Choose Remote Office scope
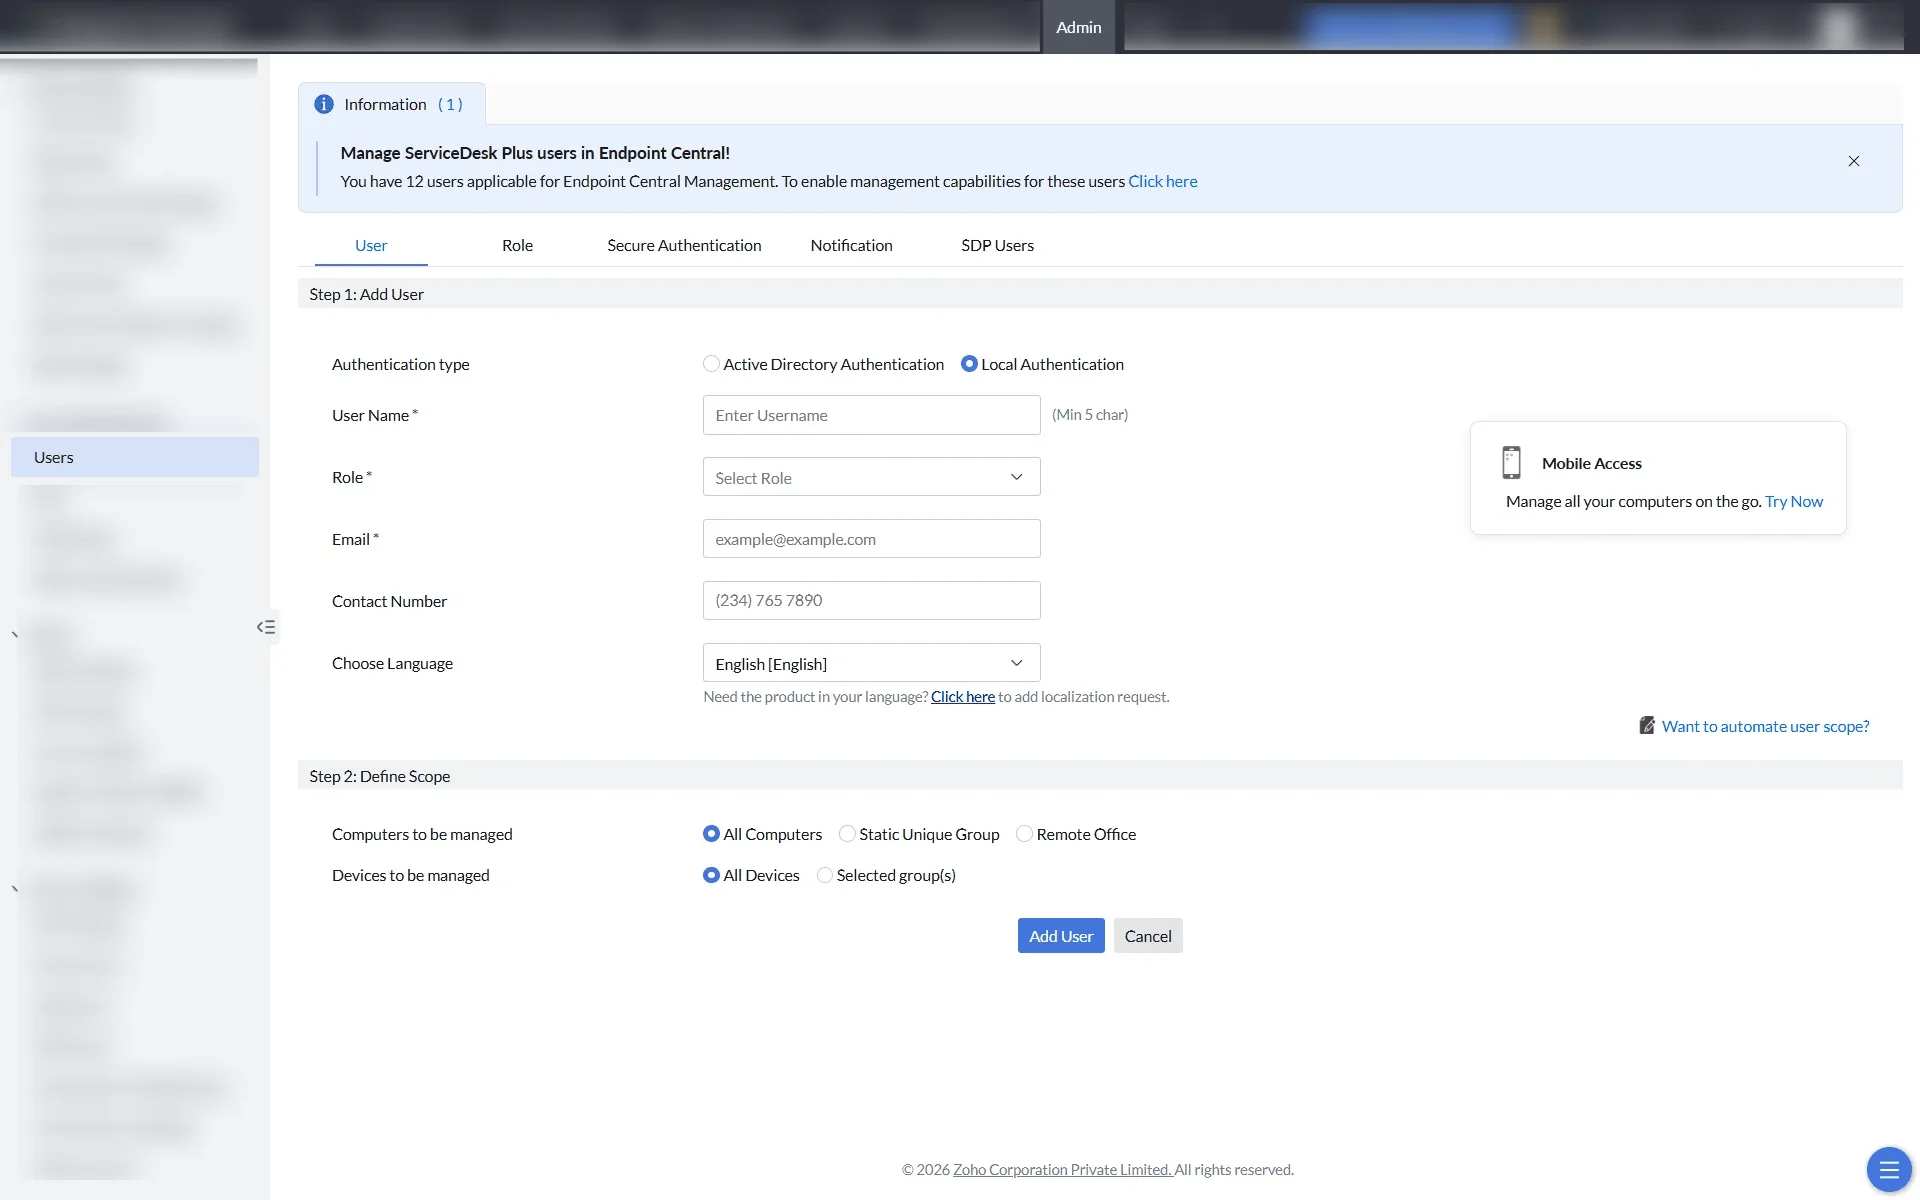The image size is (1920, 1200). [x=1024, y=834]
